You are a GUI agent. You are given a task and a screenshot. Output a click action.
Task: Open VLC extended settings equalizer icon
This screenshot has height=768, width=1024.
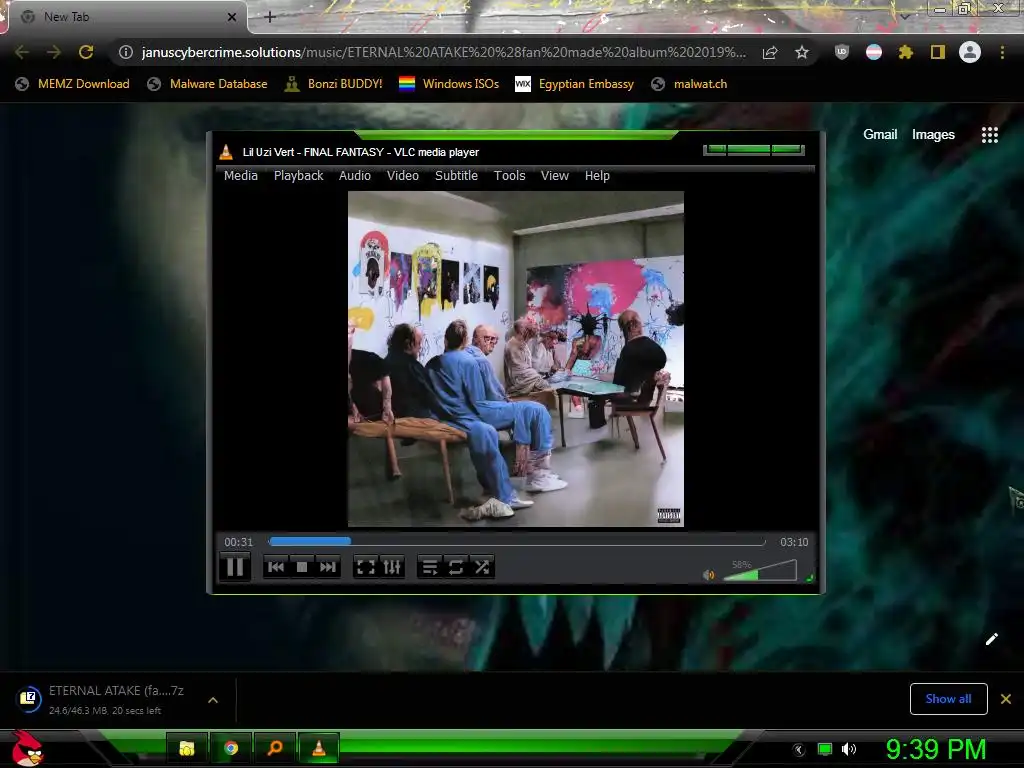pyautogui.click(x=392, y=567)
